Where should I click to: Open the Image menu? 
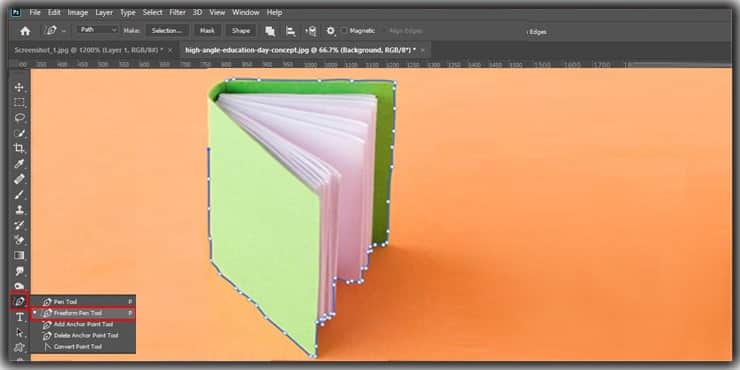coord(78,13)
